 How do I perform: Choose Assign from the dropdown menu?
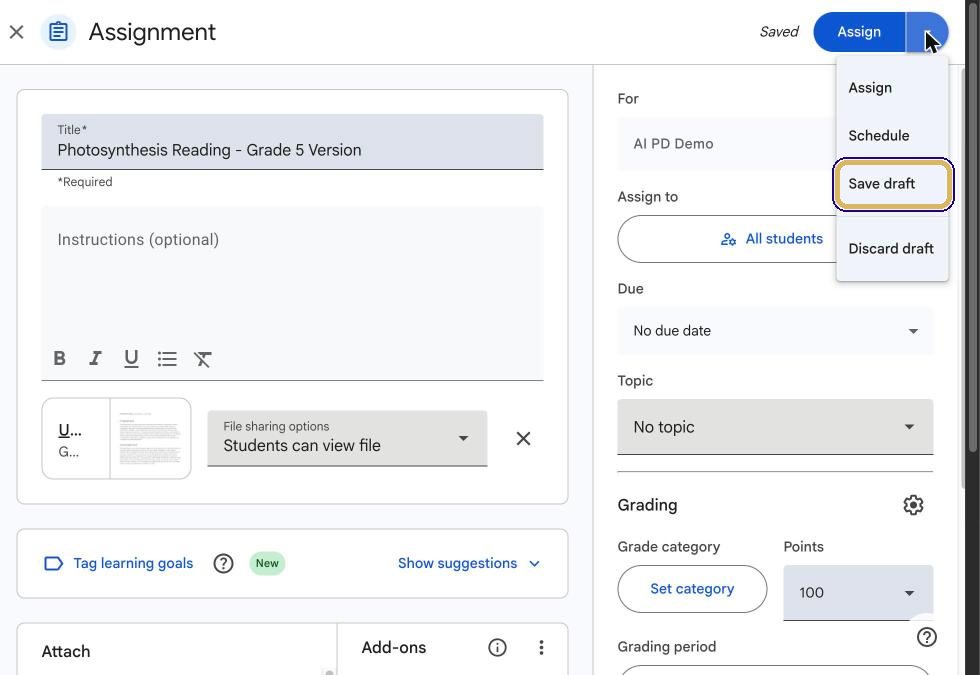coord(892,88)
